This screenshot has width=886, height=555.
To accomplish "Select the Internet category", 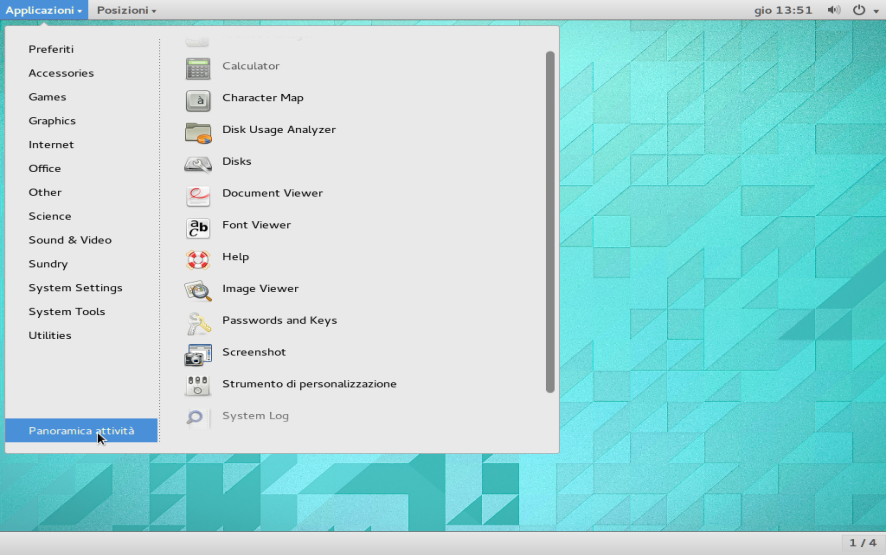I will (51, 145).
